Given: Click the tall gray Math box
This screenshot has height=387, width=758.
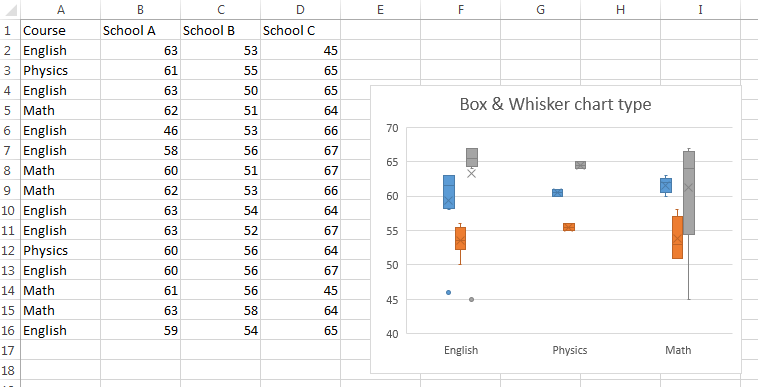Looking at the screenshot, I should point(689,193).
